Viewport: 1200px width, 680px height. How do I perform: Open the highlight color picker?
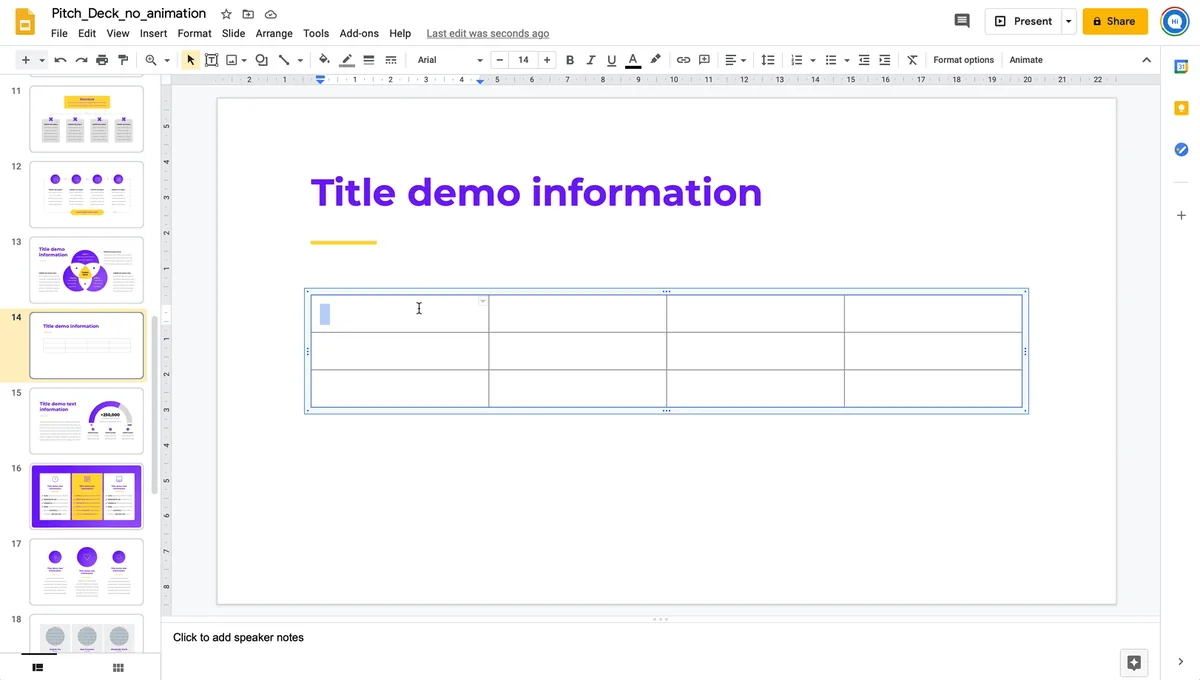(655, 60)
